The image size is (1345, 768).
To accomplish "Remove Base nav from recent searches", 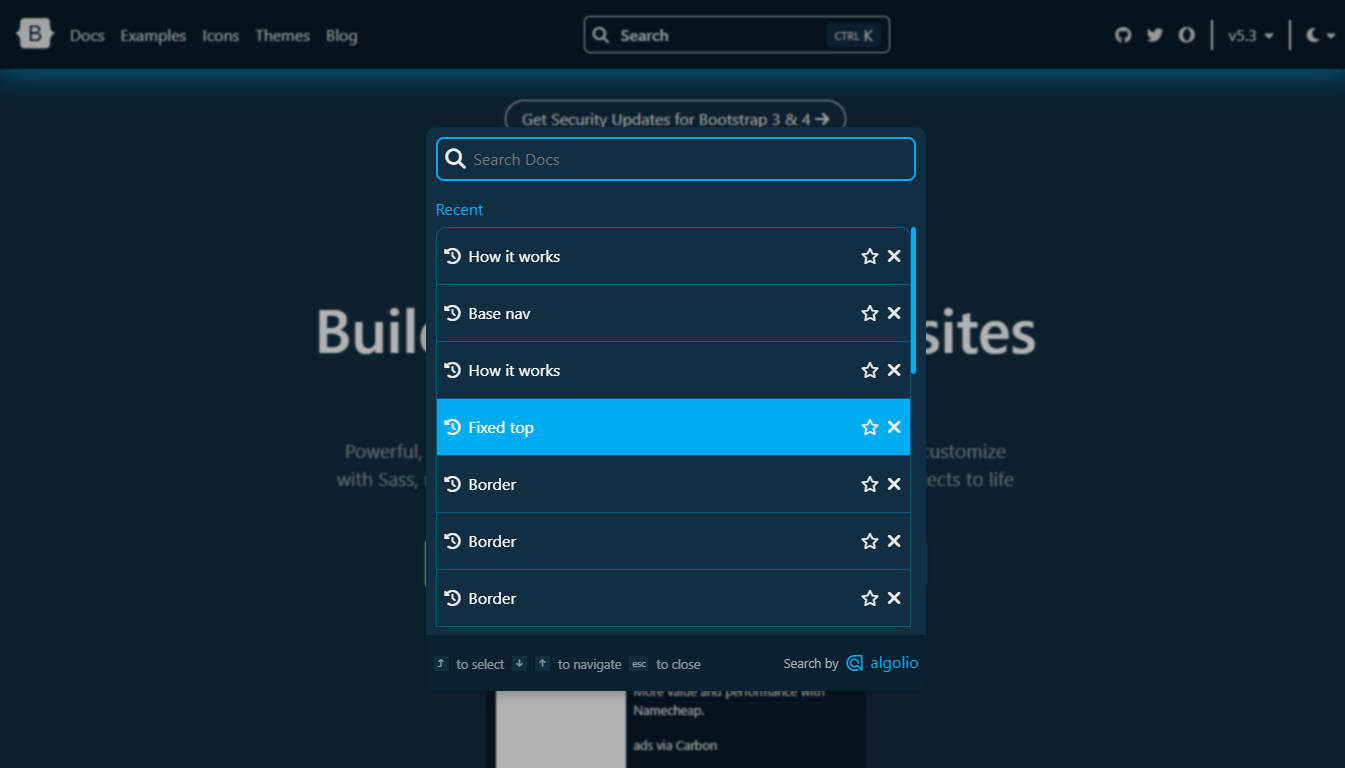I will pos(895,313).
